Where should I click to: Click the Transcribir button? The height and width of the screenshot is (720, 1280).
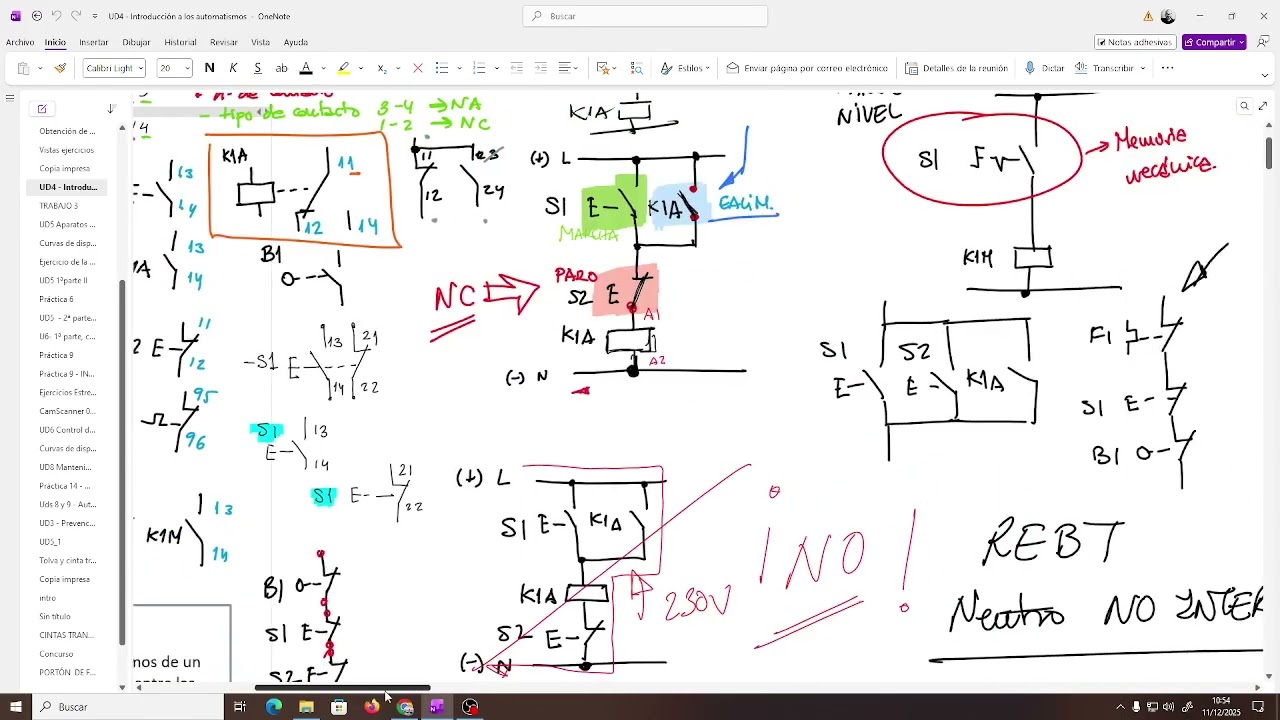point(1104,68)
